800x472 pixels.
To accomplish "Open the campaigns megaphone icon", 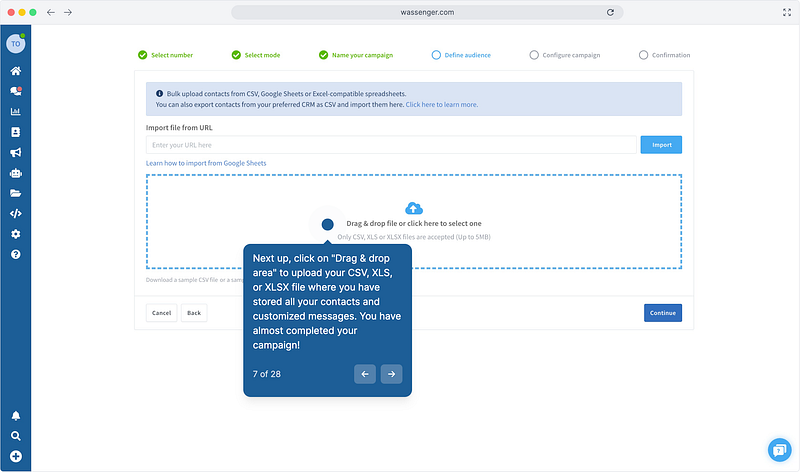I will [x=15, y=152].
